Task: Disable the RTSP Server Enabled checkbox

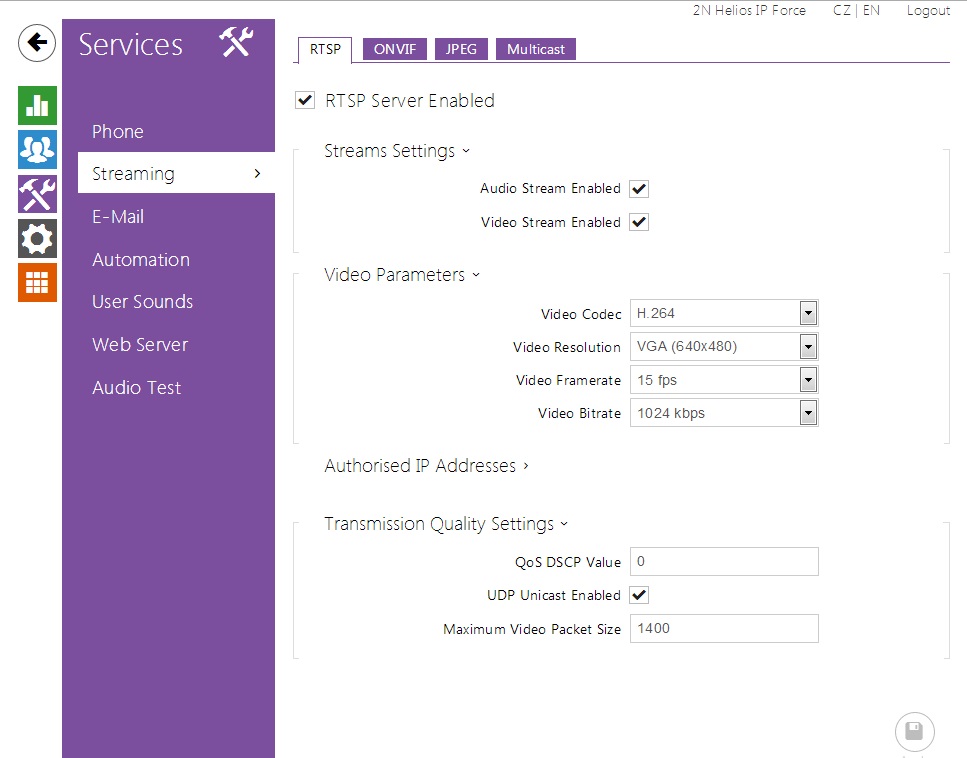Action: [306, 100]
